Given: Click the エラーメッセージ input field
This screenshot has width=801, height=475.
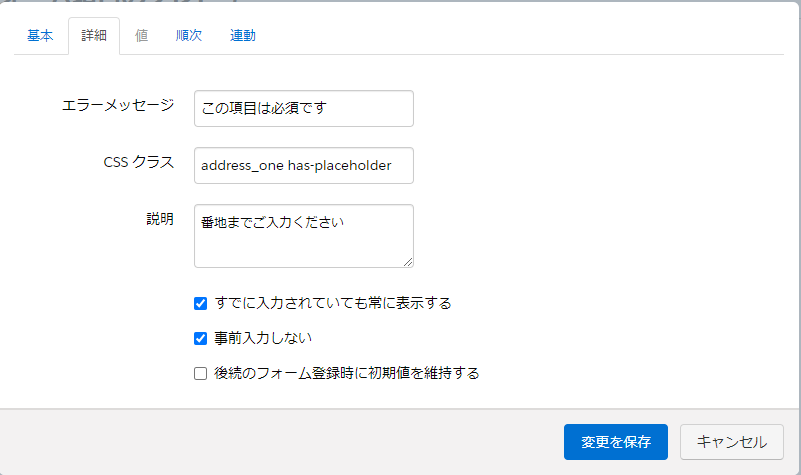Looking at the screenshot, I should pos(303,109).
